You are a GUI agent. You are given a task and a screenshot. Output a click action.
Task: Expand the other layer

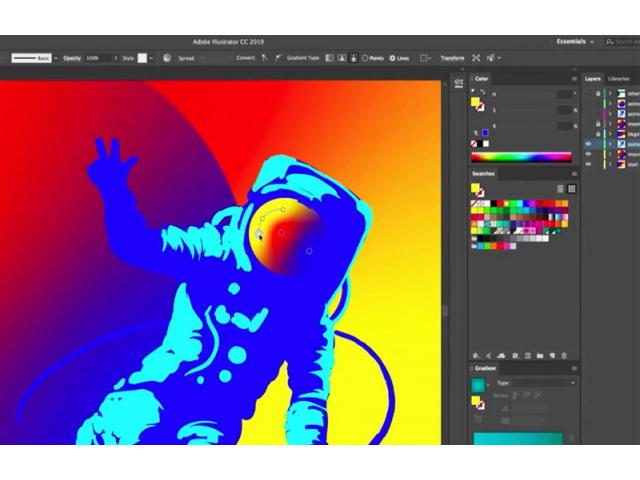pyautogui.click(x=611, y=93)
